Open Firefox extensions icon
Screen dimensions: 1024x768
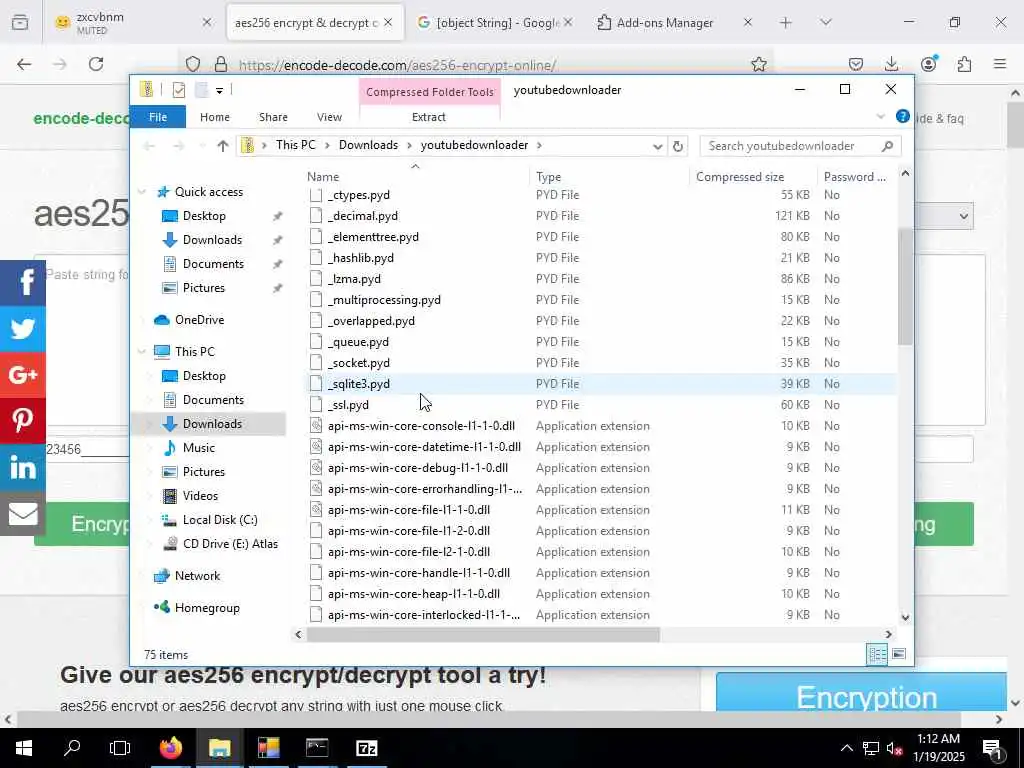[964, 64]
